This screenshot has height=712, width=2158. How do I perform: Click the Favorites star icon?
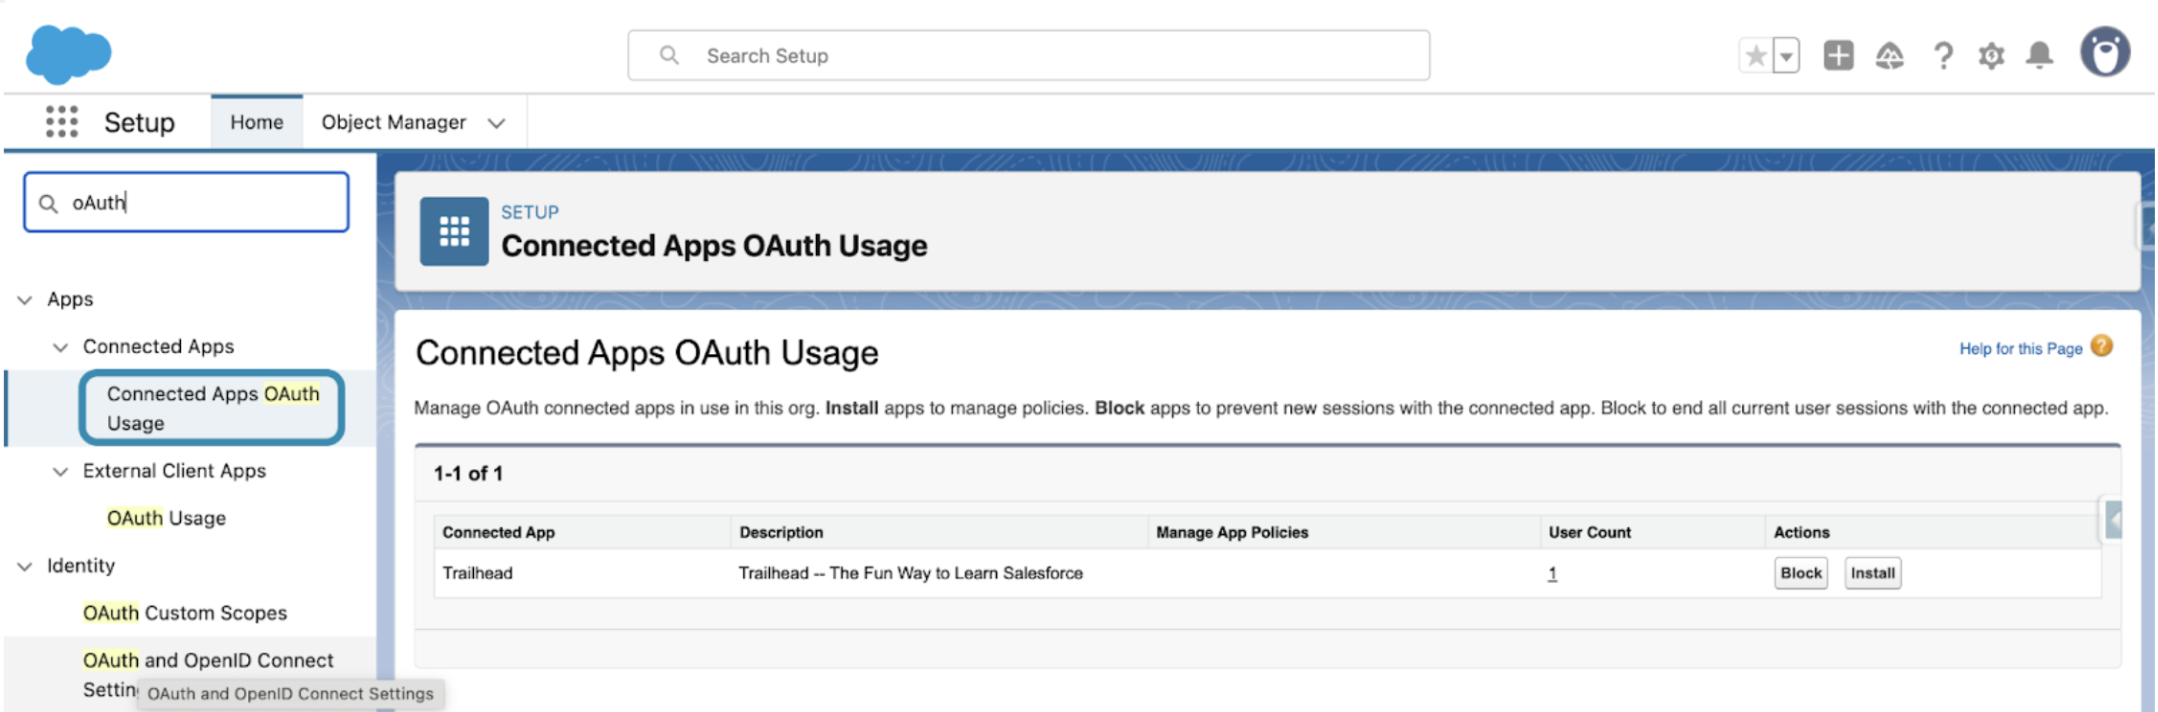(x=1755, y=56)
